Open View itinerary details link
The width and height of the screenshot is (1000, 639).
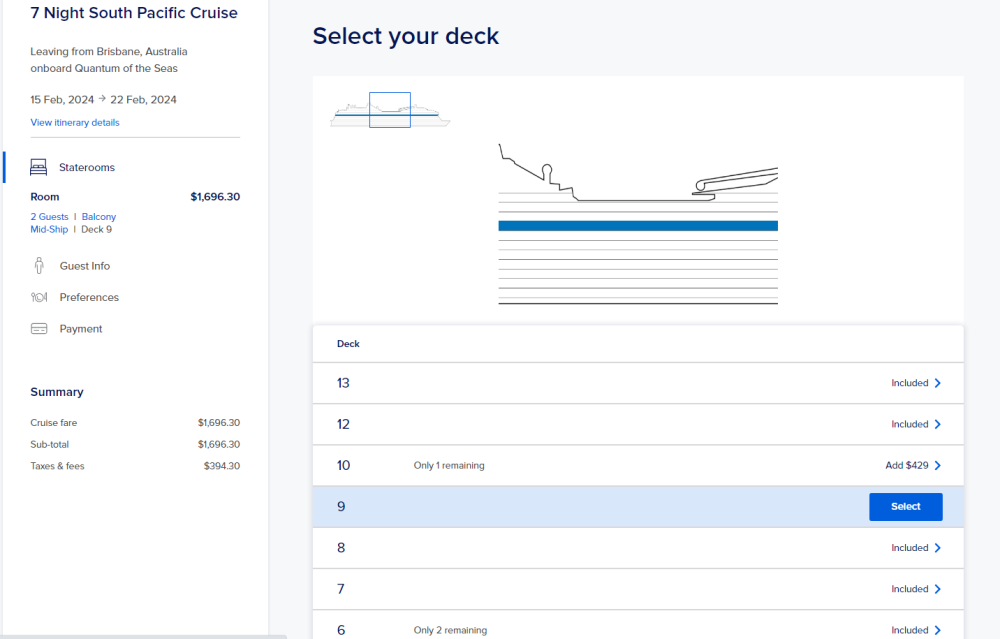tap(75, 123)
